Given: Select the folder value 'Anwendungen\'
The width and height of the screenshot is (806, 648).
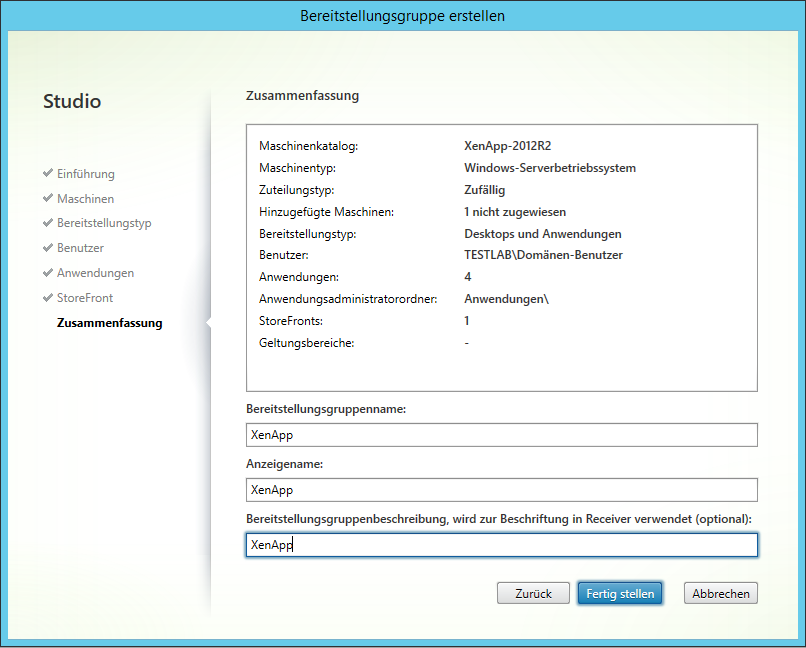Looking at the screenshot, I should pos(506,299).
